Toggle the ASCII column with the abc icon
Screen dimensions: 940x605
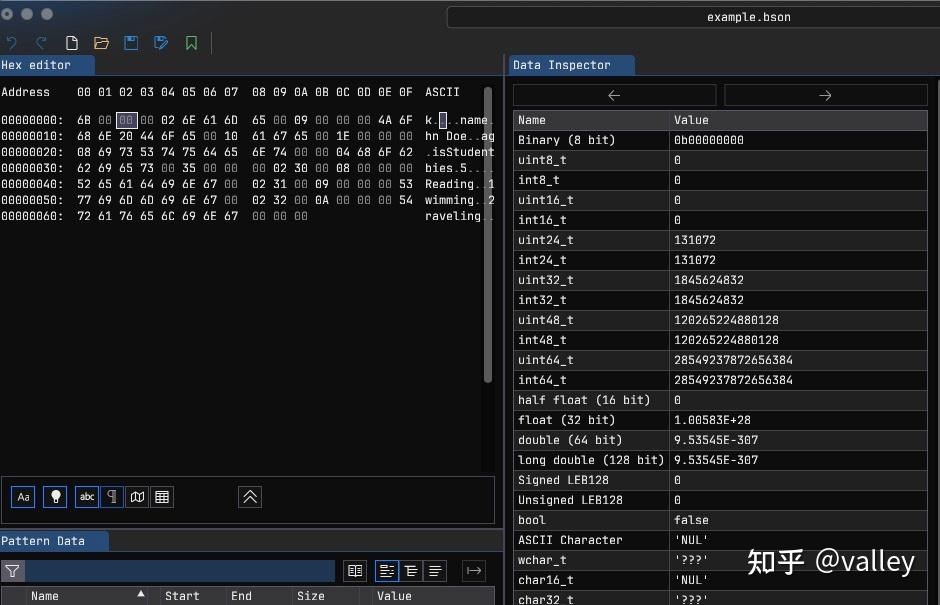point(86,497)
